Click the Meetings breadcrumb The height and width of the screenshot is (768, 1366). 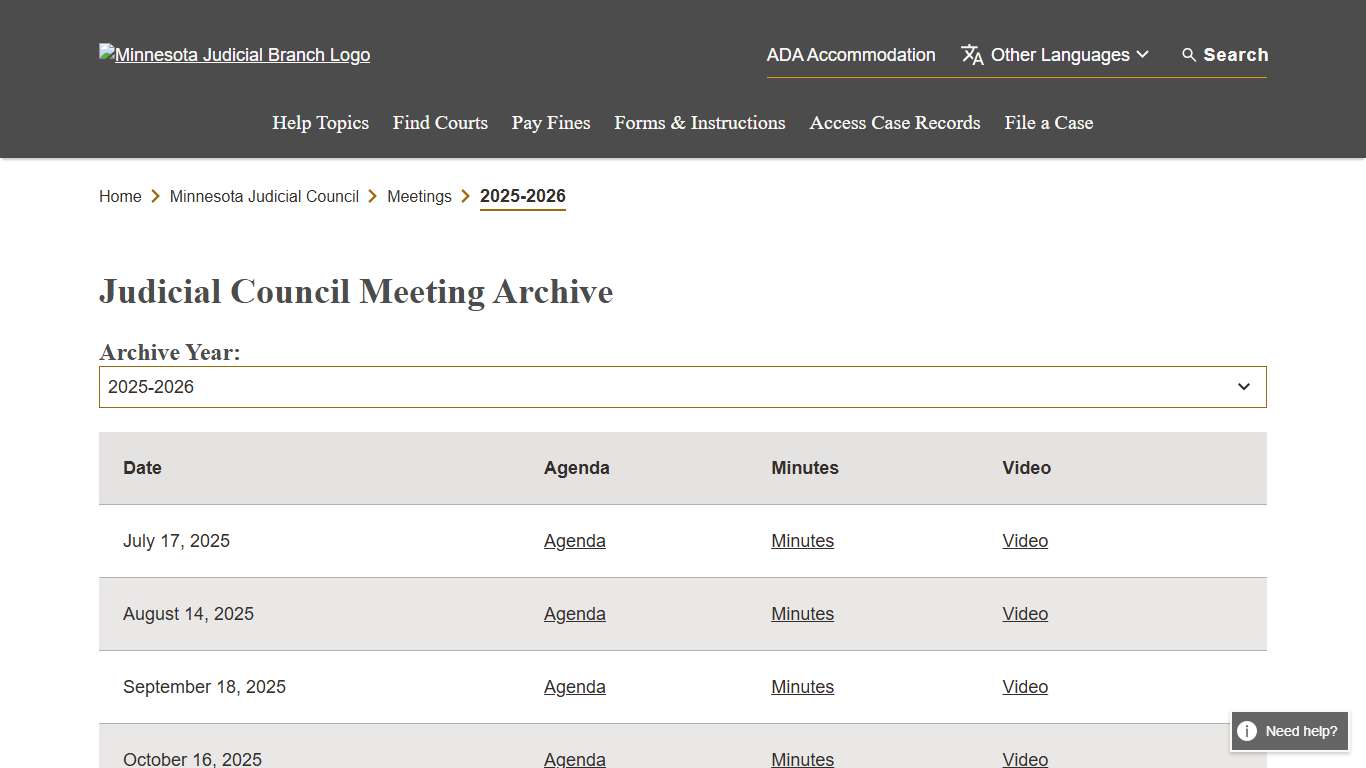click(x=419, y=197)
